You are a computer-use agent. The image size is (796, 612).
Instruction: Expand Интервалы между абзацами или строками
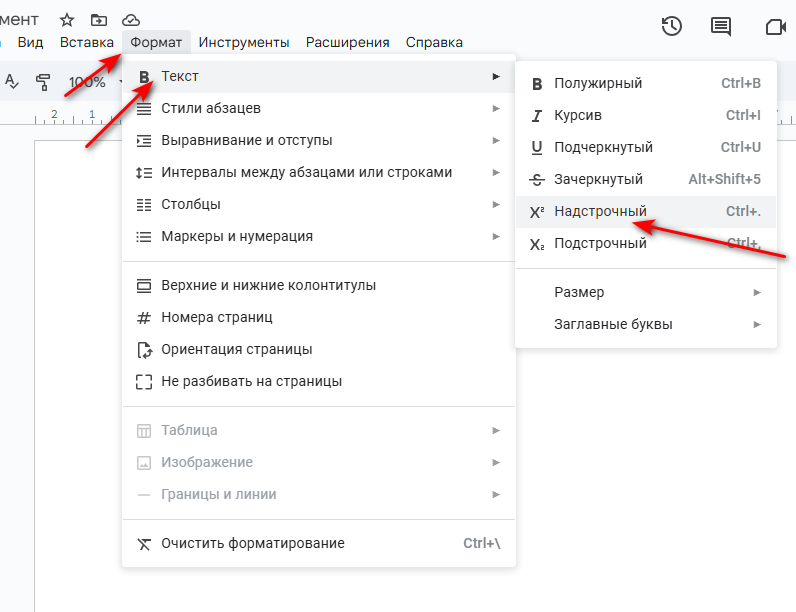pos(319,173)
